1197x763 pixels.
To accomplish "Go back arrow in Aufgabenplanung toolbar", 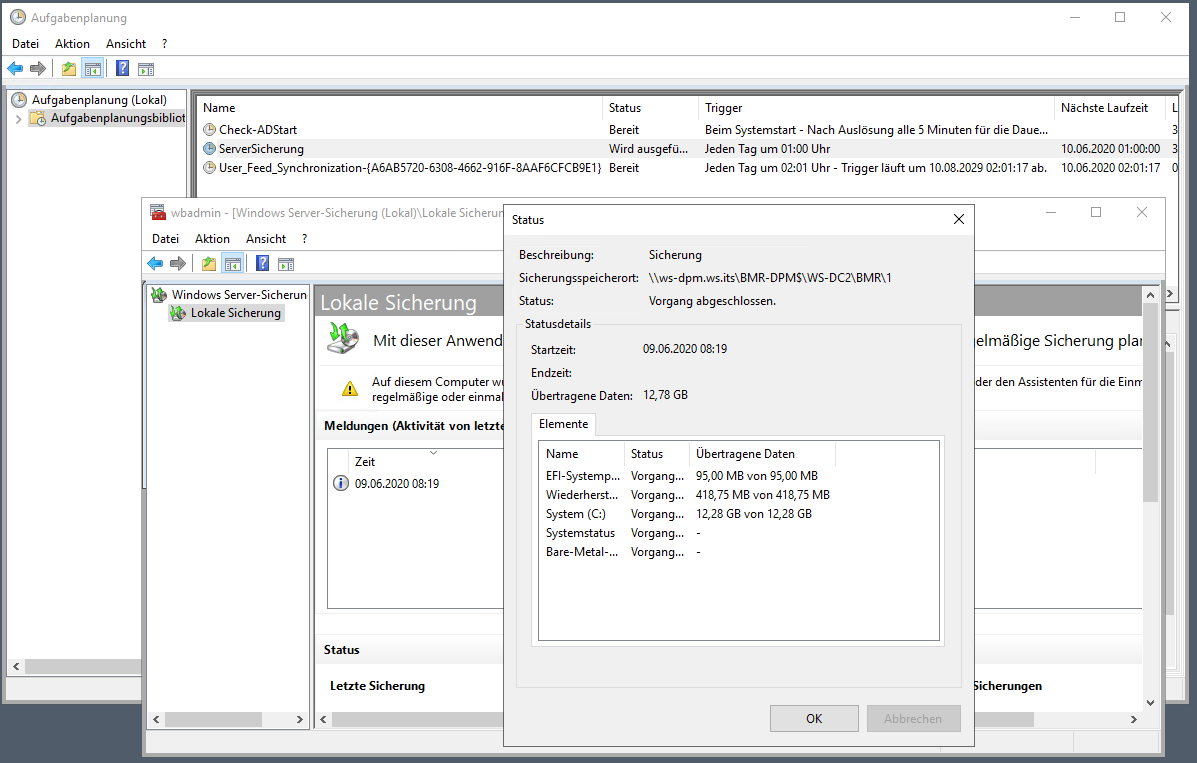I will pyautogui.click(x=15, y=69).
